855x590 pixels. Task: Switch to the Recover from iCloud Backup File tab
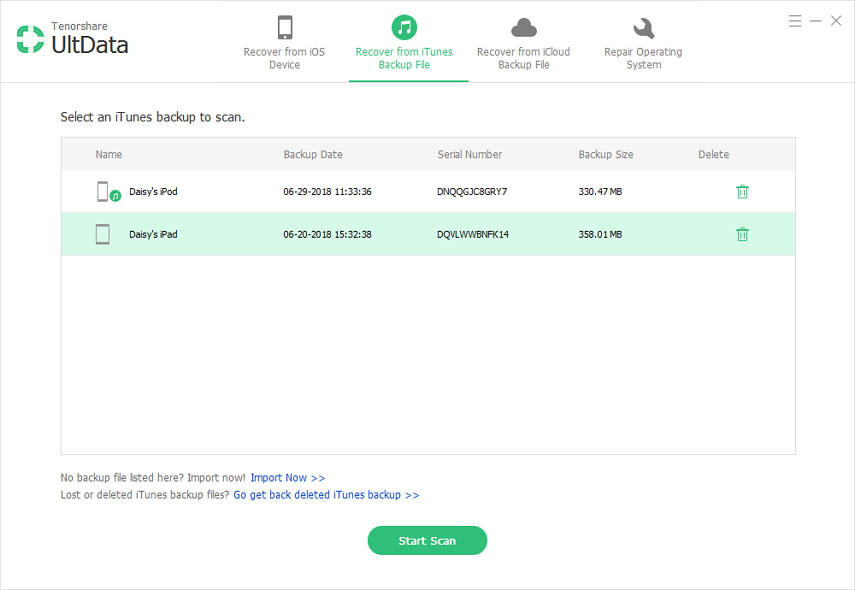[x=524, y=52]
